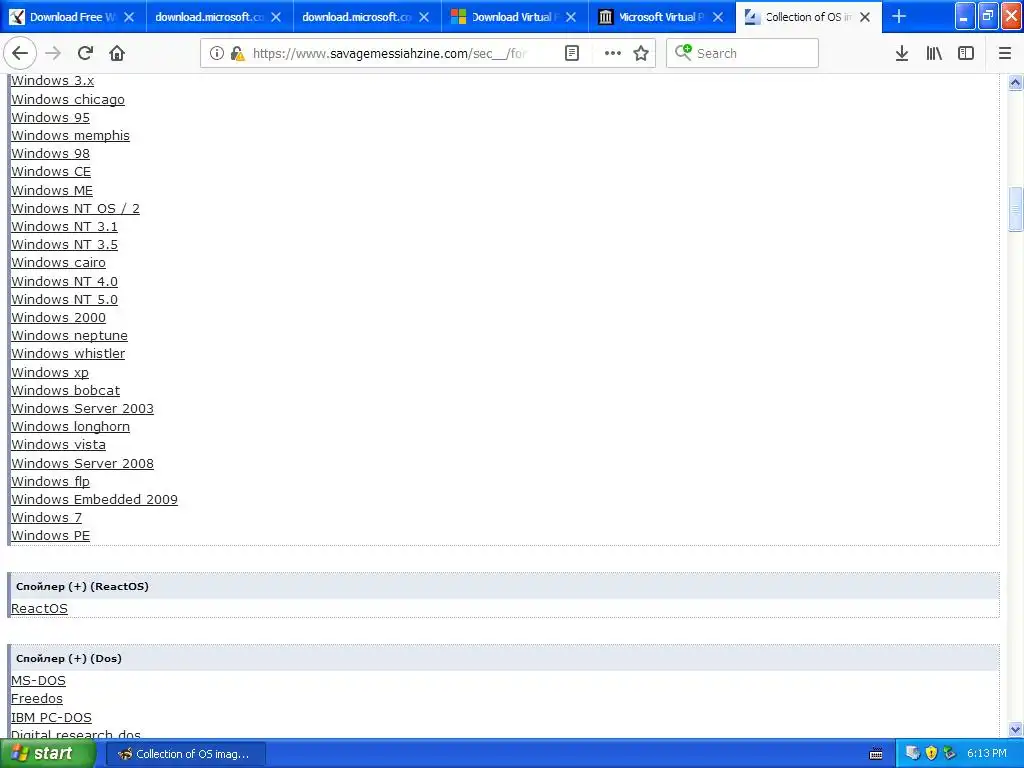Open the Firefox hamburger menu
This screenshot has width=1024, height=768.
click(1005, 53)
